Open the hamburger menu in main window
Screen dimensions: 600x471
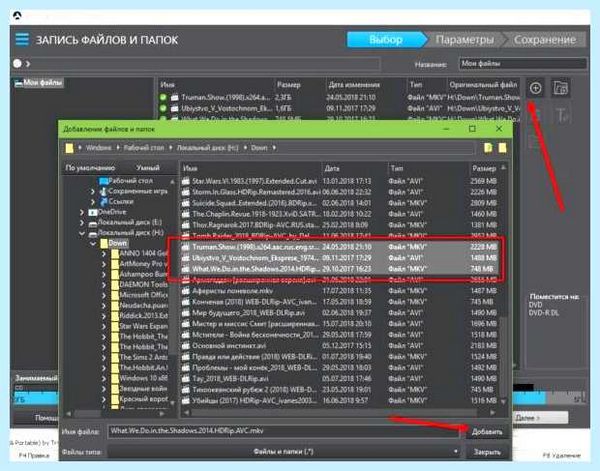coord(22,39)
